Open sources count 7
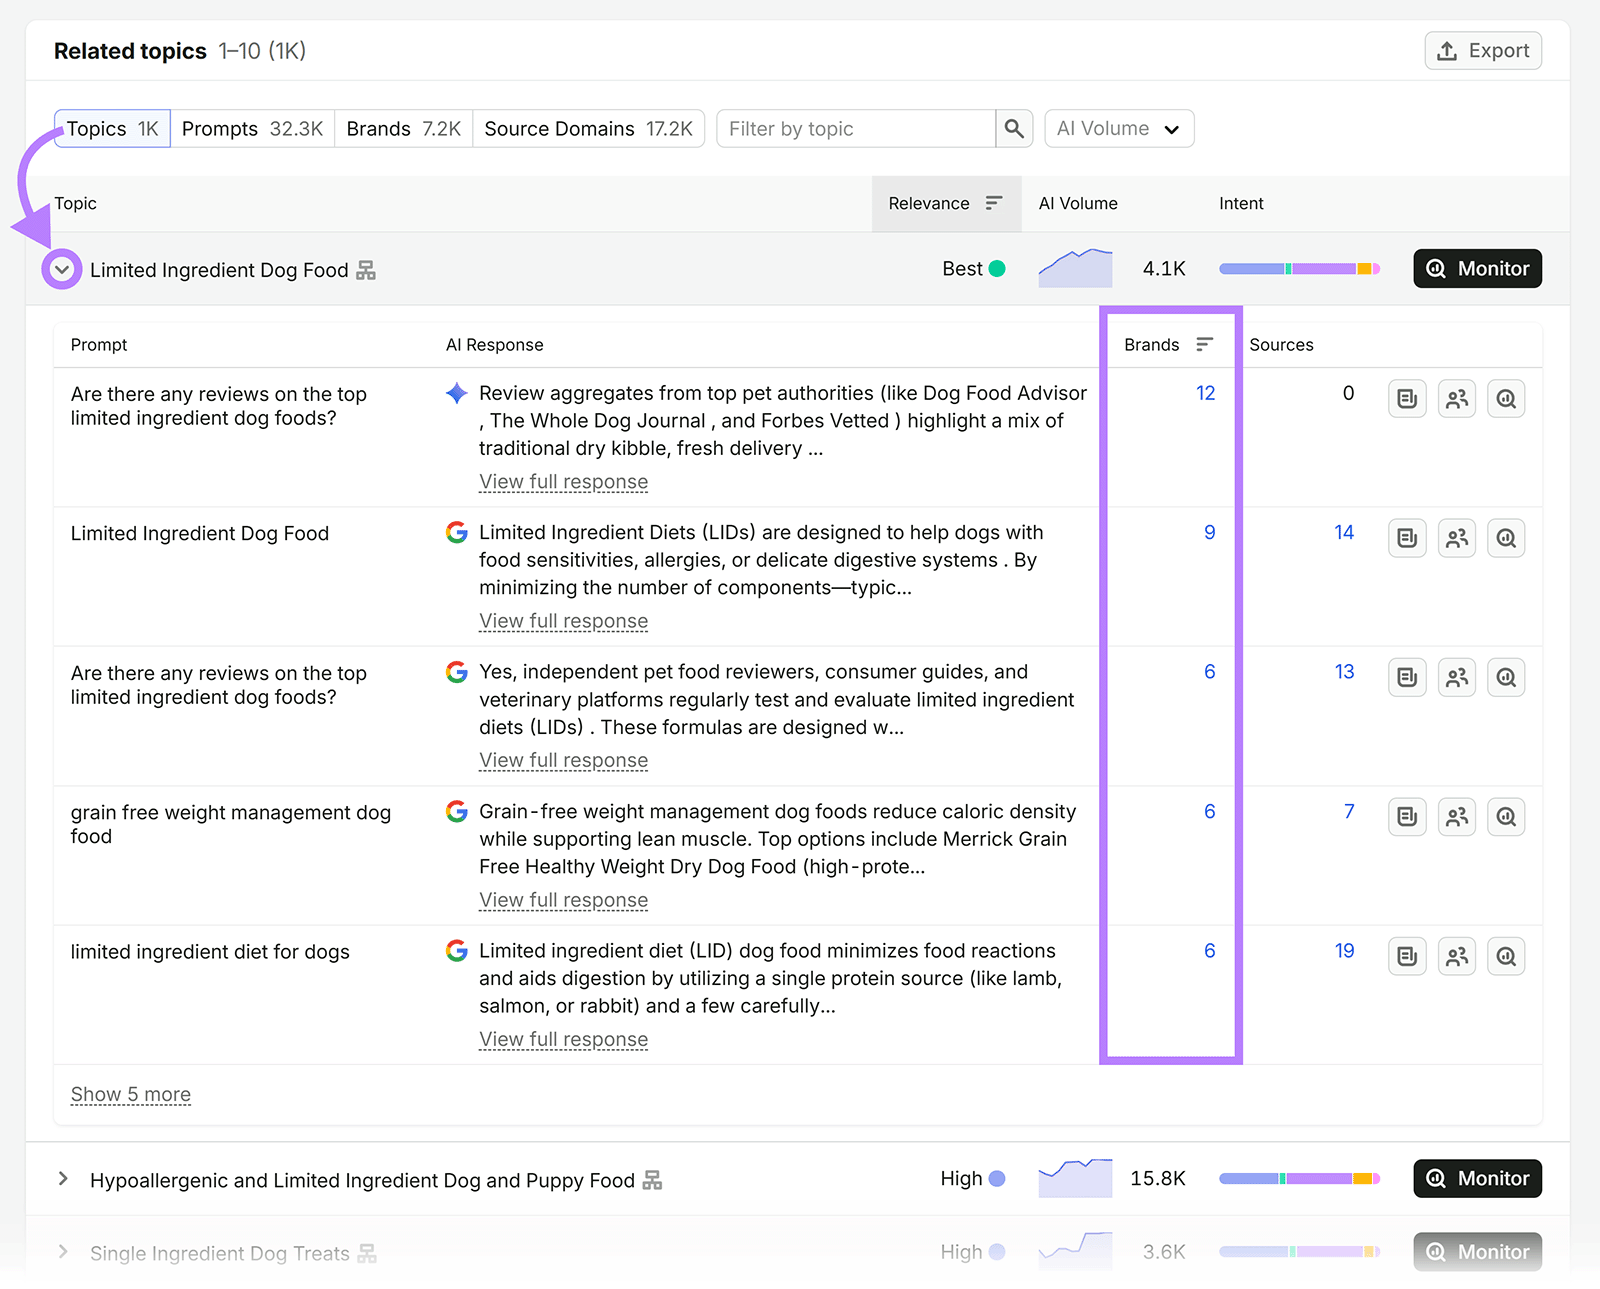This screenshot has height=1289, width=1600. click(1349, 811)
